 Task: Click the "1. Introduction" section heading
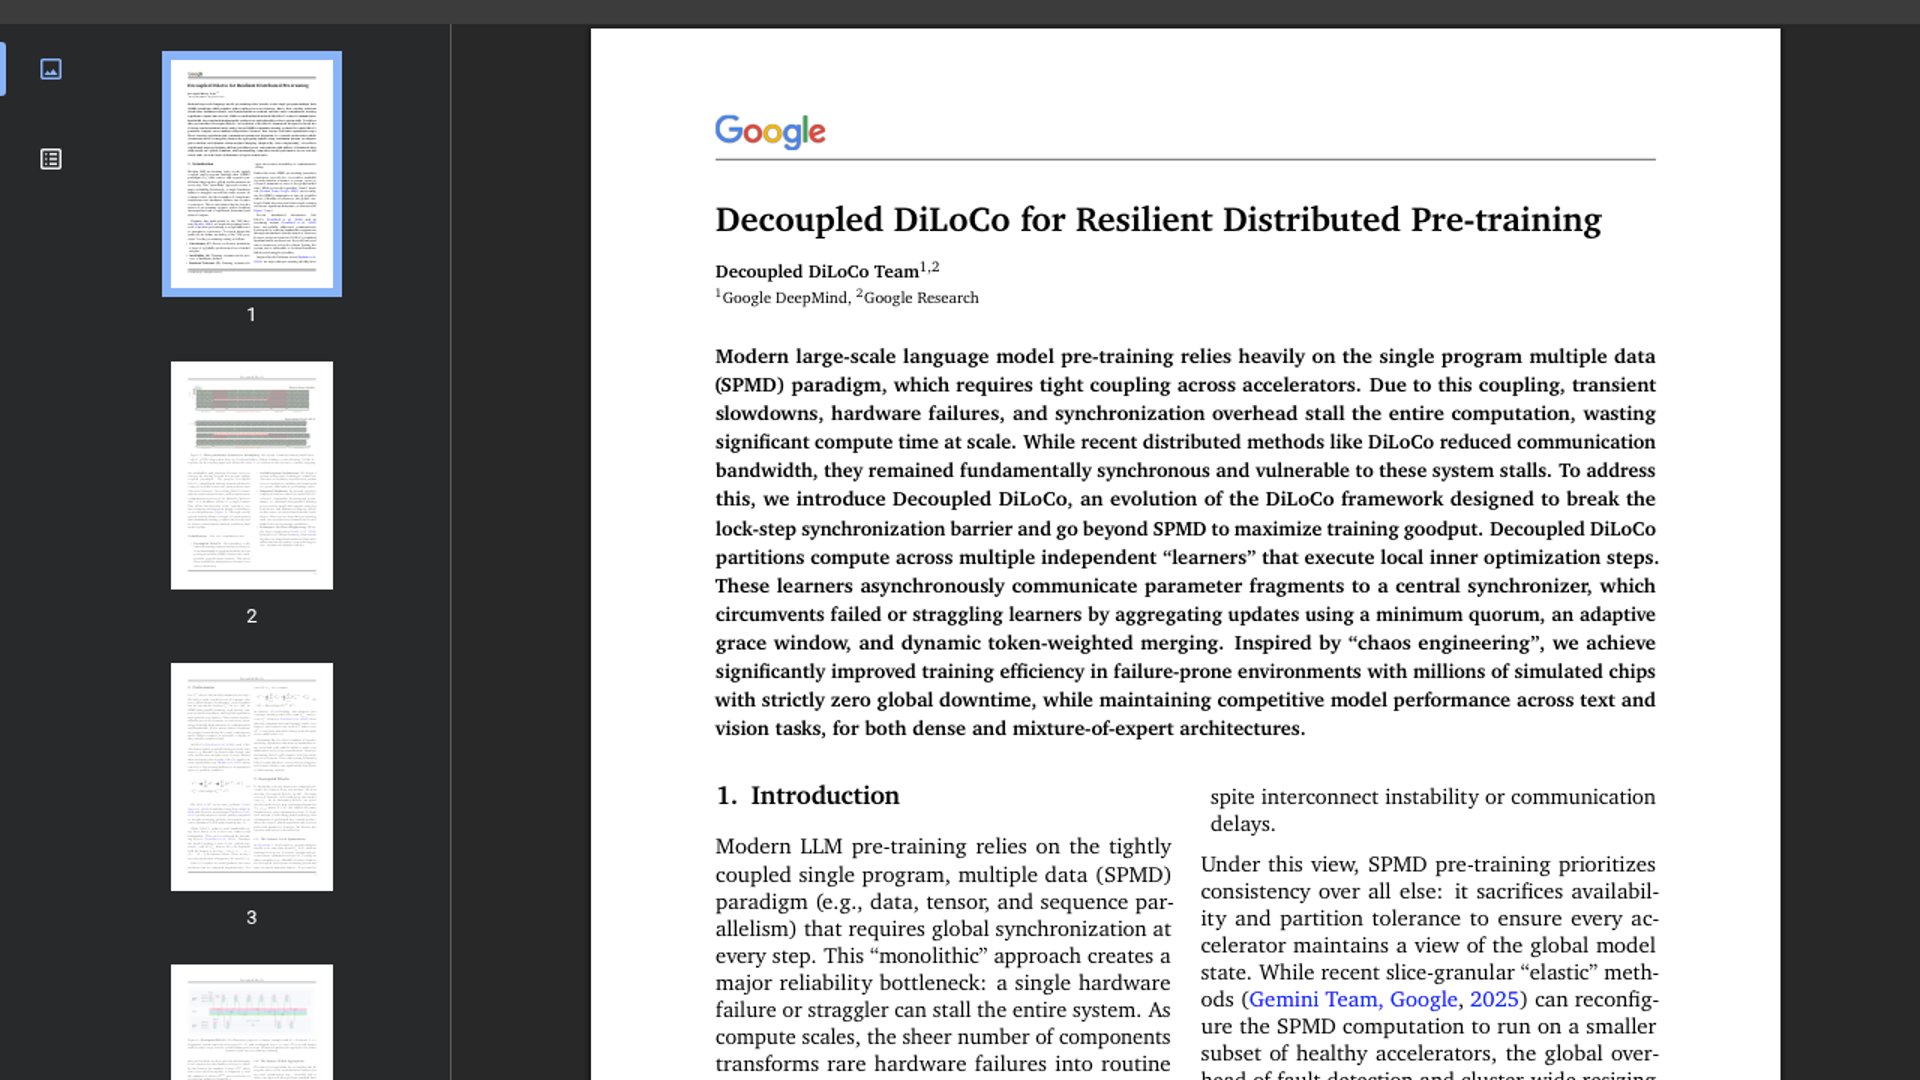[807, 795]
